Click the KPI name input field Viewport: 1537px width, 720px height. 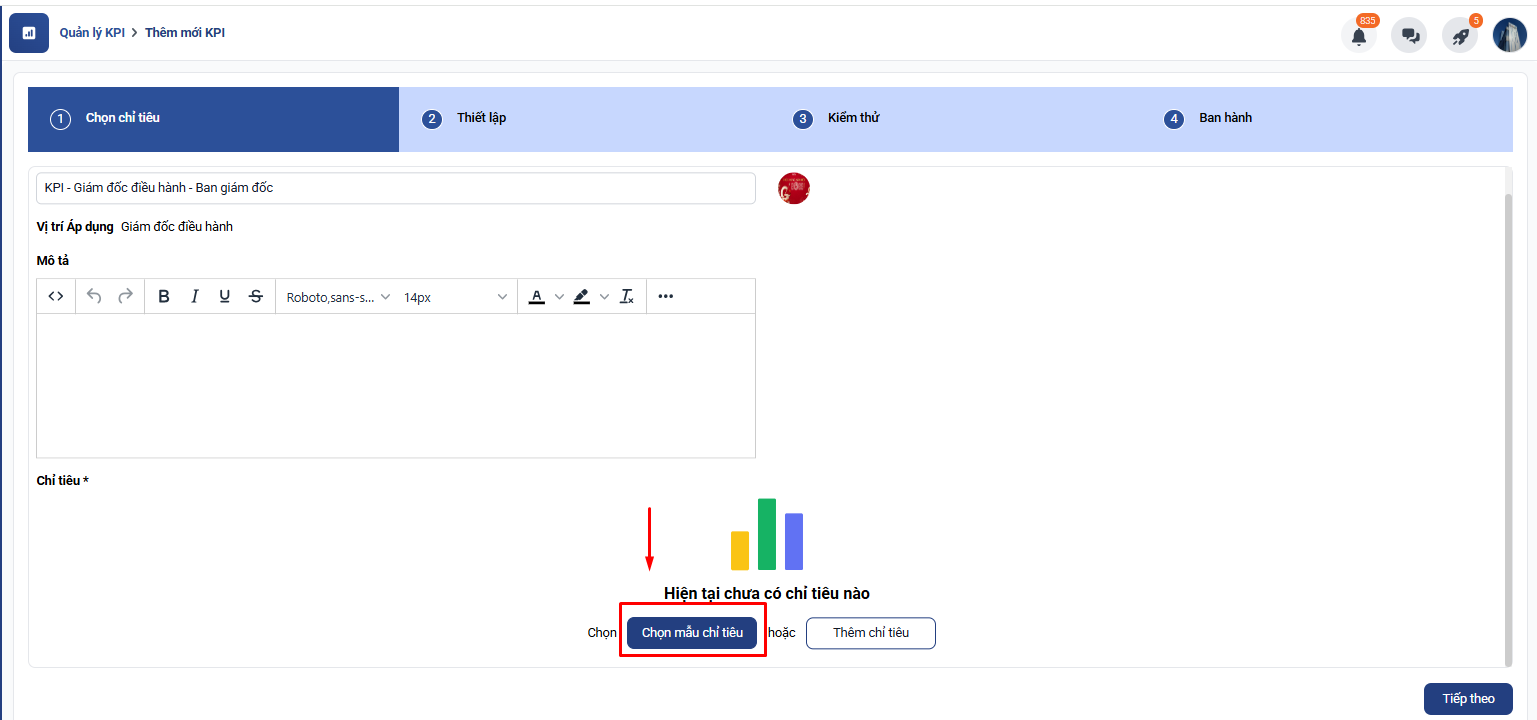click(x=395, y=188)
